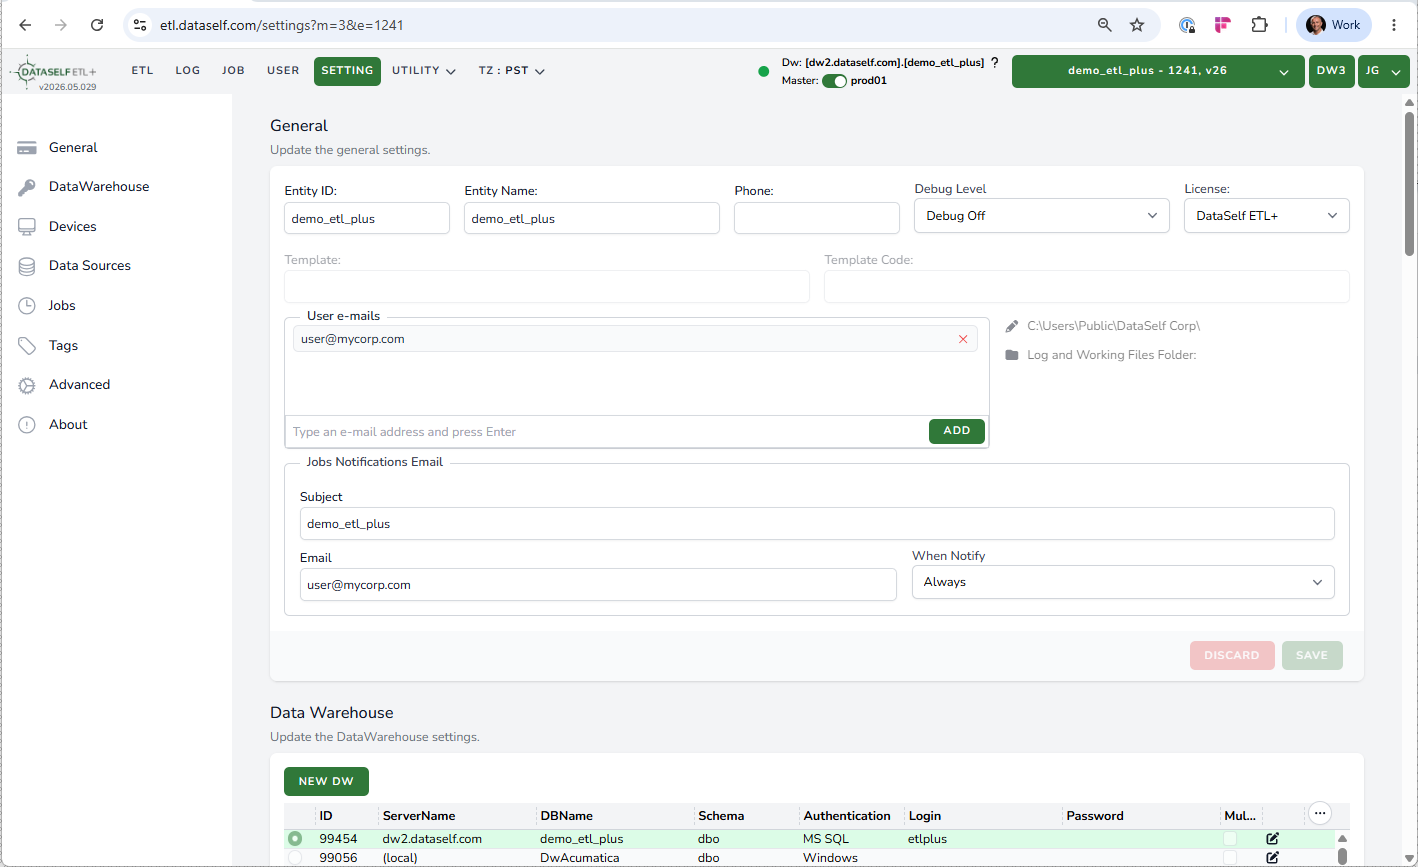This screenshot has width=1419, height=867.
Task: Open the Chrome three-dot menu
Action: [x=1394, y=25]
